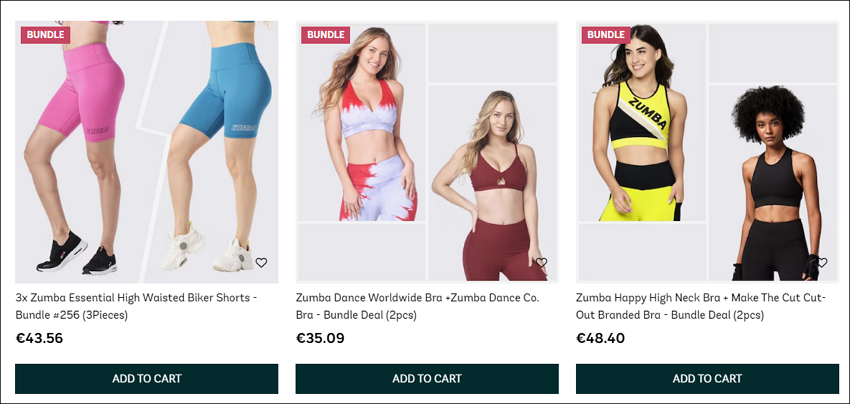Favorite the Happy High Neck Bra bundle
The image size is (850, 404).
coord(822,262)
